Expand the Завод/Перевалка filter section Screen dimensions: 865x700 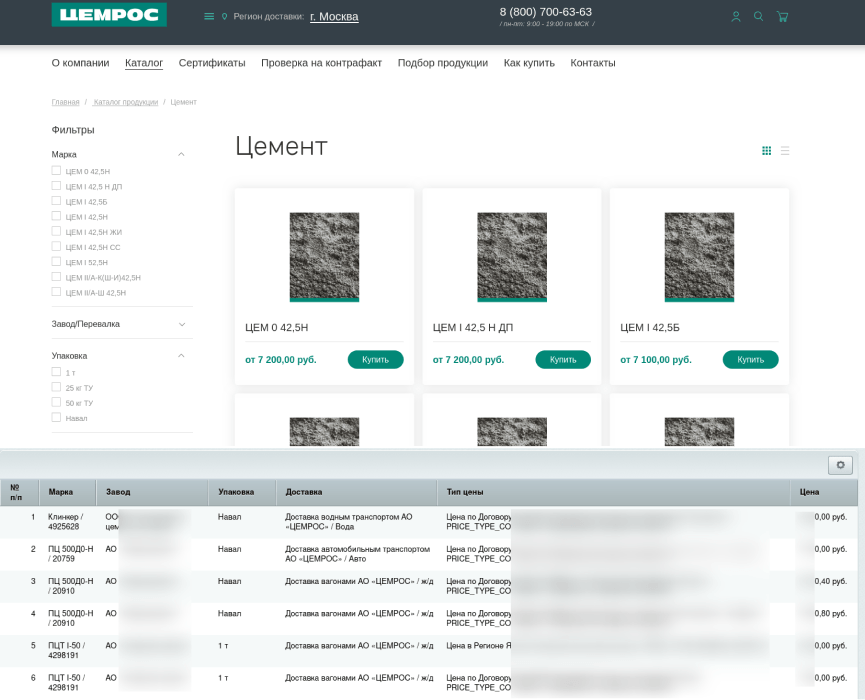[x=181, y=324]
